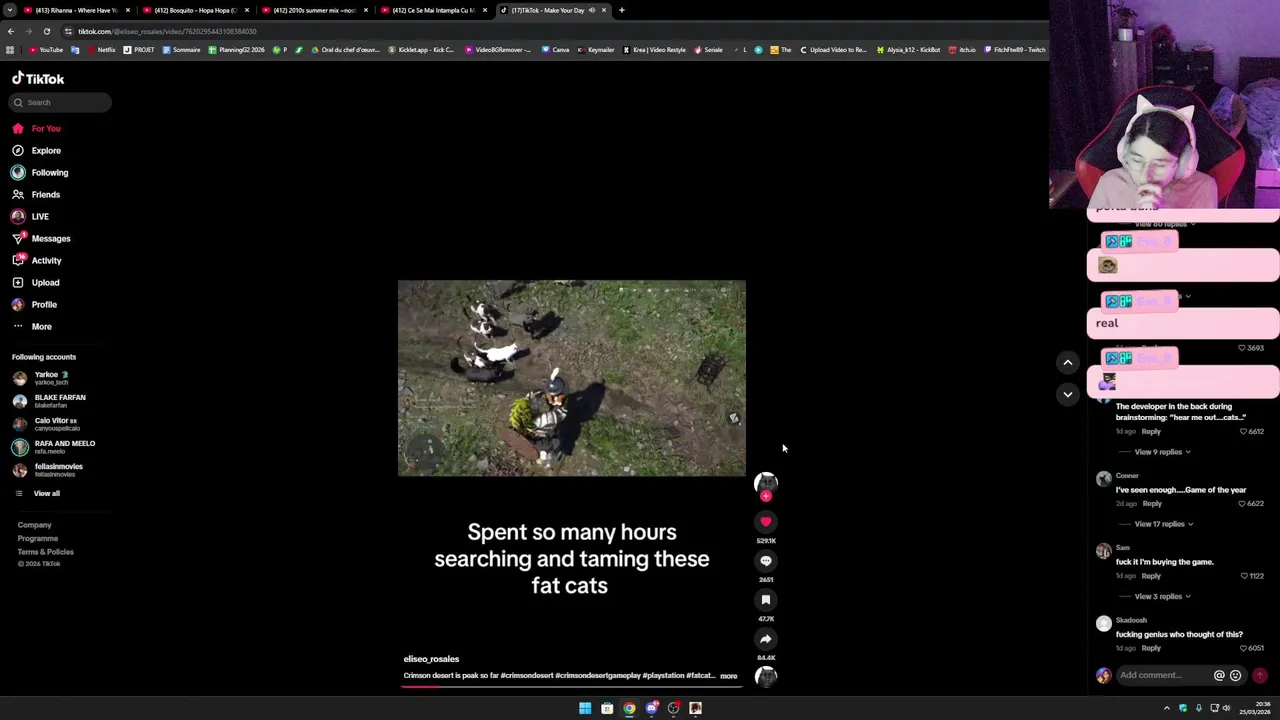This screenshot has width=1280, height=720.
Task: Like the video with the heart icon
Action: tap(766, 522)
